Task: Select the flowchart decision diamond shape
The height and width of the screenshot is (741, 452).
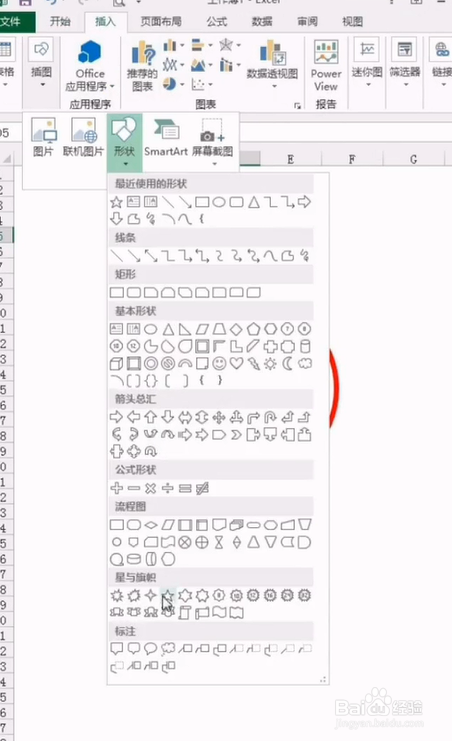Action: click(151, 525)
